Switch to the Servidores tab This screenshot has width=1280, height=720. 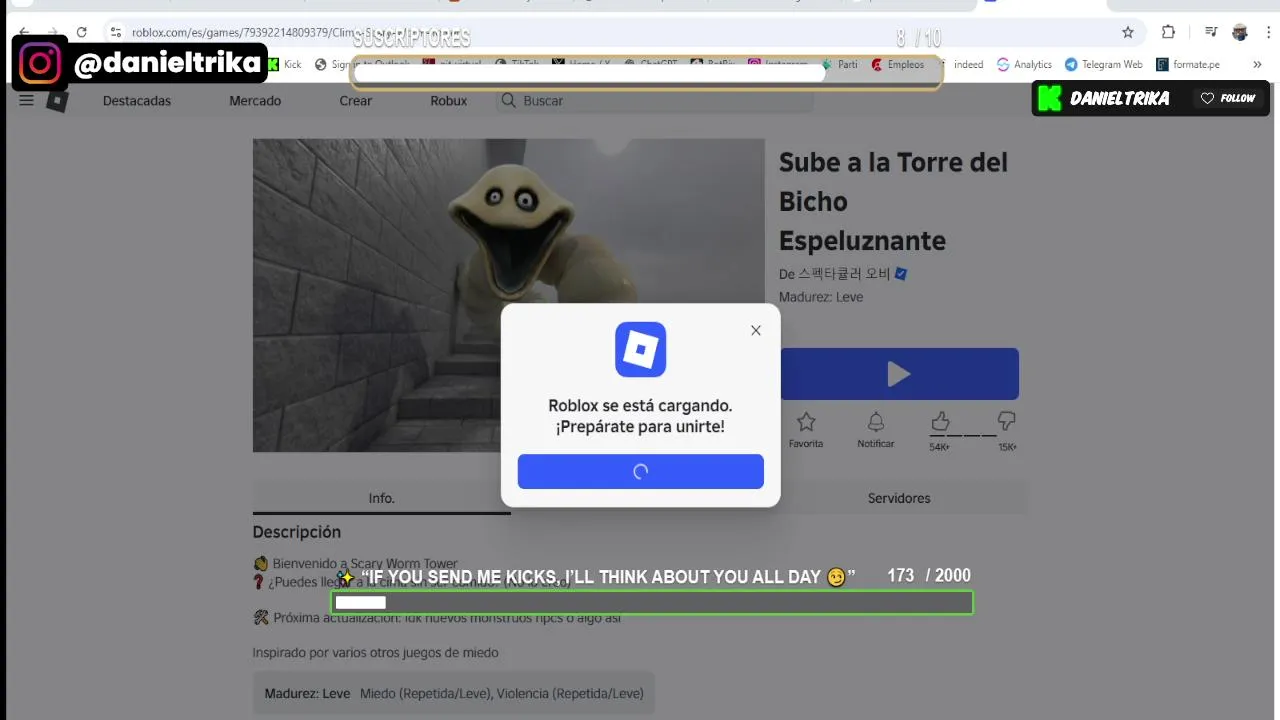tap(899, 498)
